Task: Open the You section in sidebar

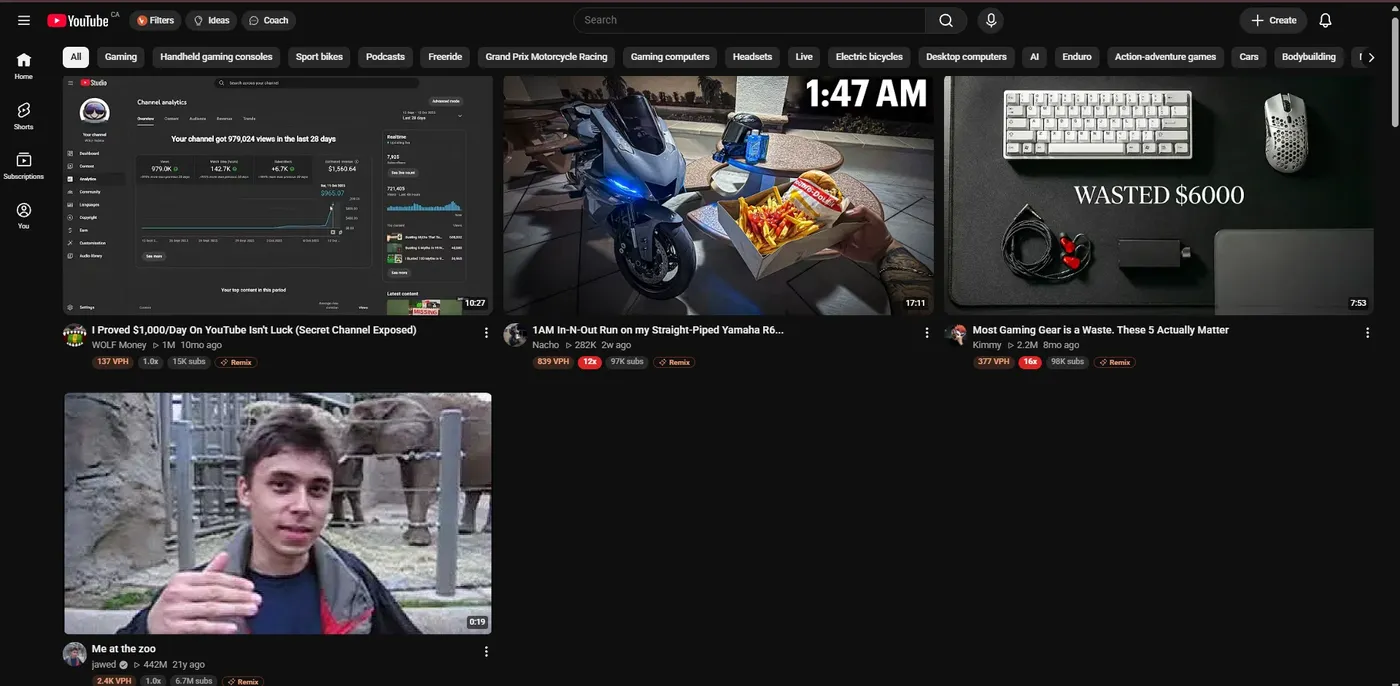Action: (x=24, y=216)
